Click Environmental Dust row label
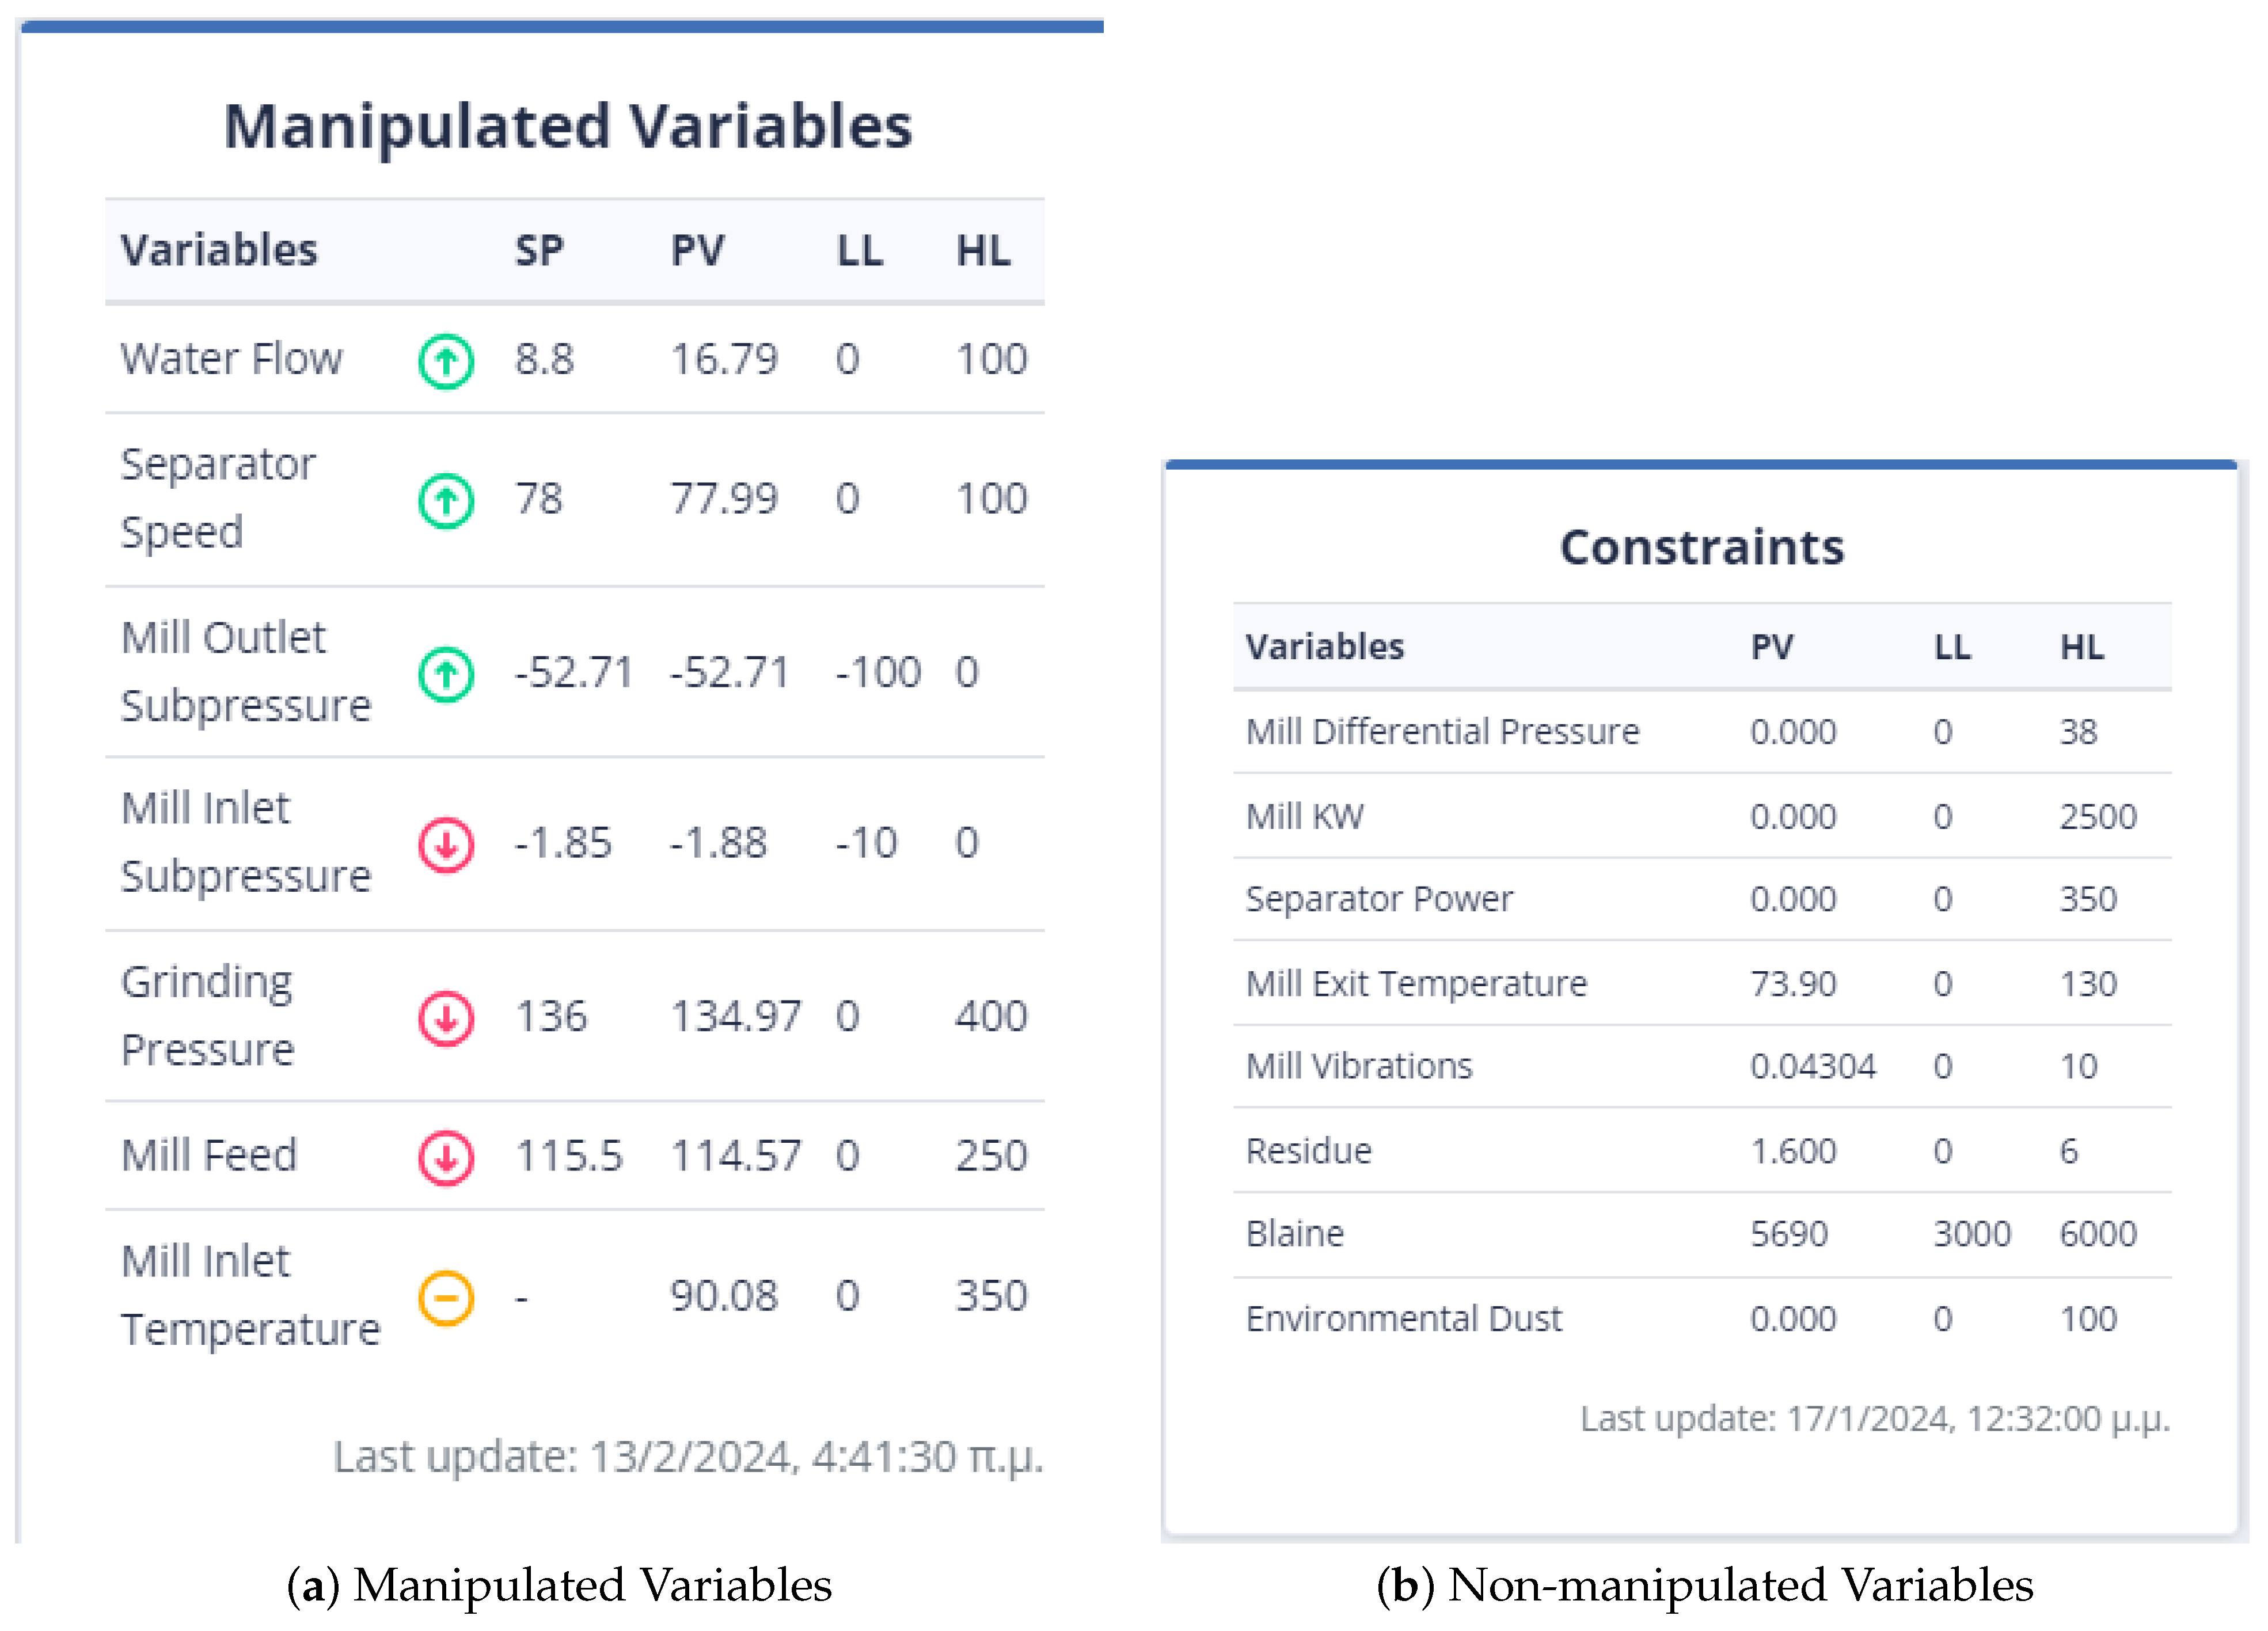2268x1631 pixels. 1403,1318
